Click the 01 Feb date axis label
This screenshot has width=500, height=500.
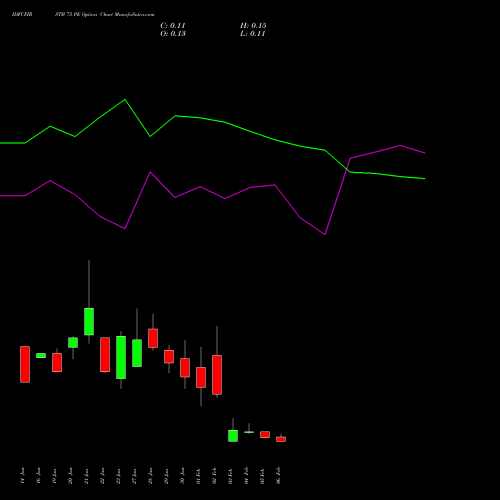pos(199,476)
